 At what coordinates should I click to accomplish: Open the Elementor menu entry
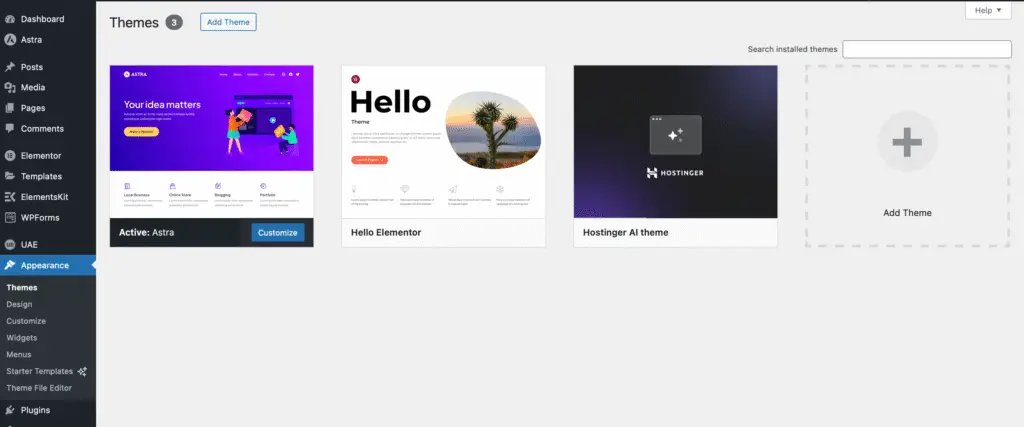point(48,155)
